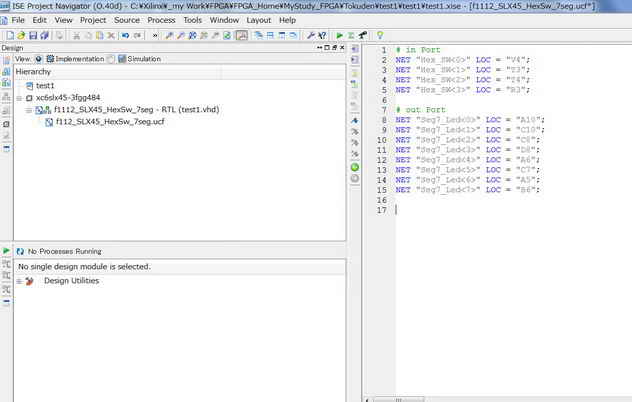Viewport: 632px width, 402px height.
Task: Select the xc6slx45-3fgg484 device node
Action: (68, 98)
